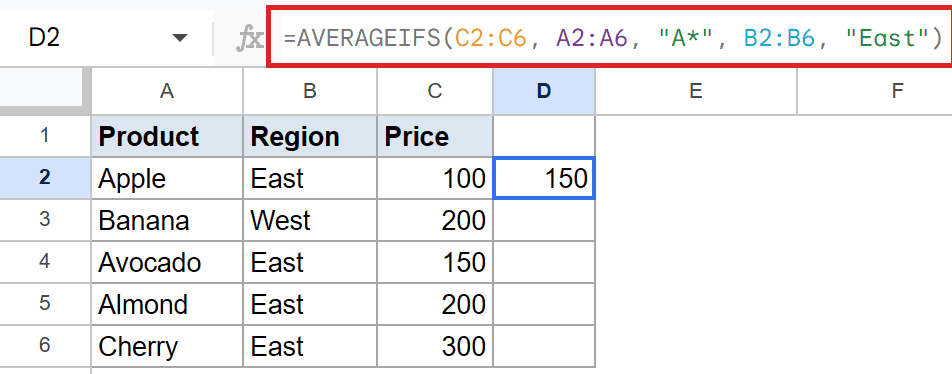Select empty cell D6 beside Cherry row
This screenshot has height=374, width=952.
(544, 345)
